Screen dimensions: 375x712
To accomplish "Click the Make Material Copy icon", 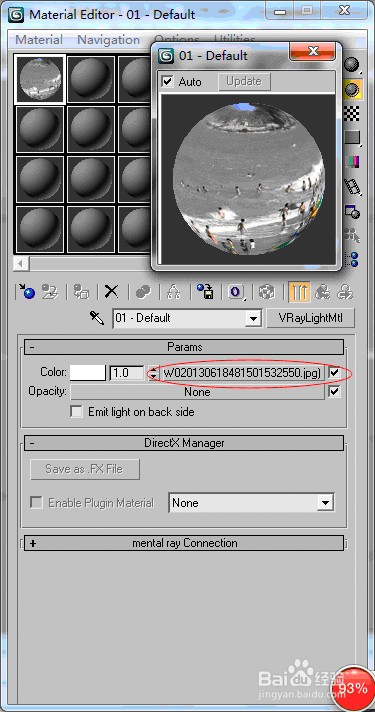I will click(143, 291).
